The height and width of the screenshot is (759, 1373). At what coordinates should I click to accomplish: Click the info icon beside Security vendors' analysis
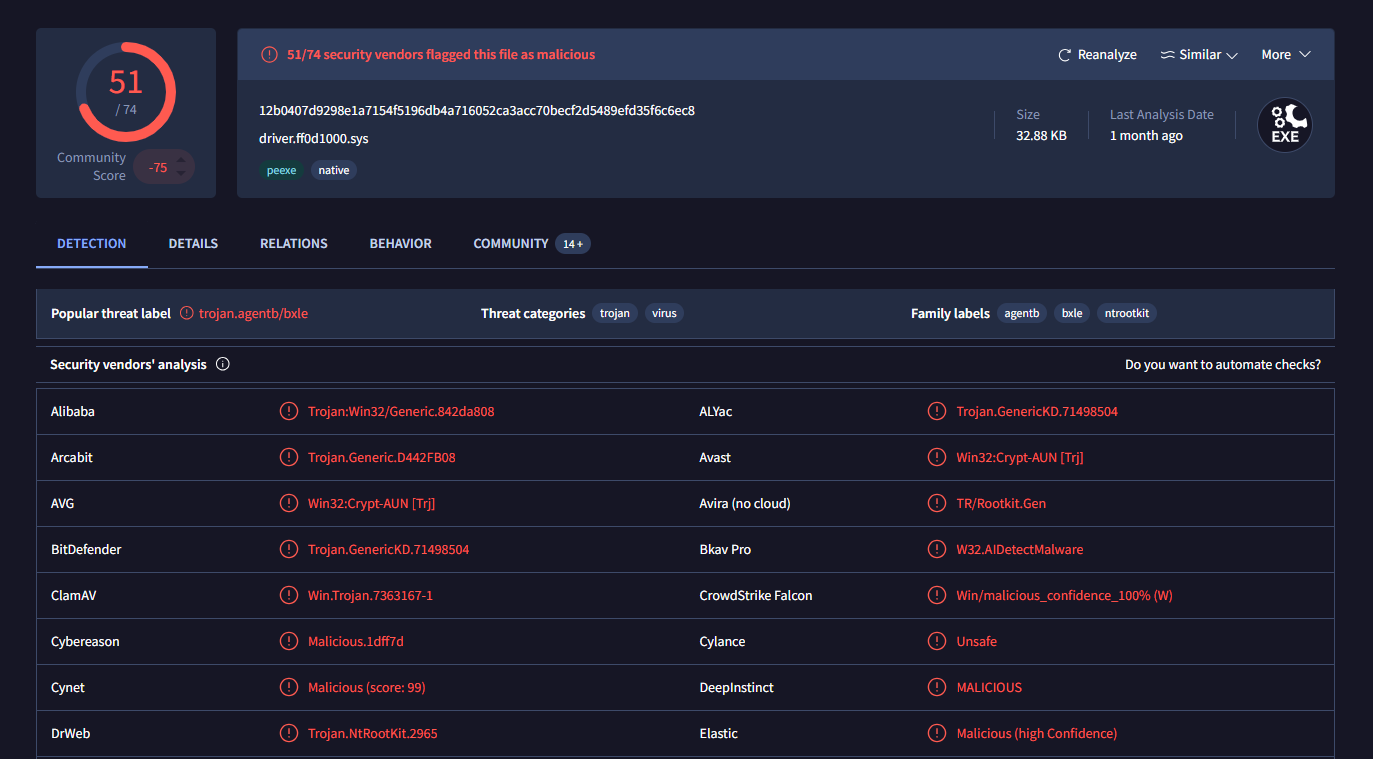coord(223,364)
